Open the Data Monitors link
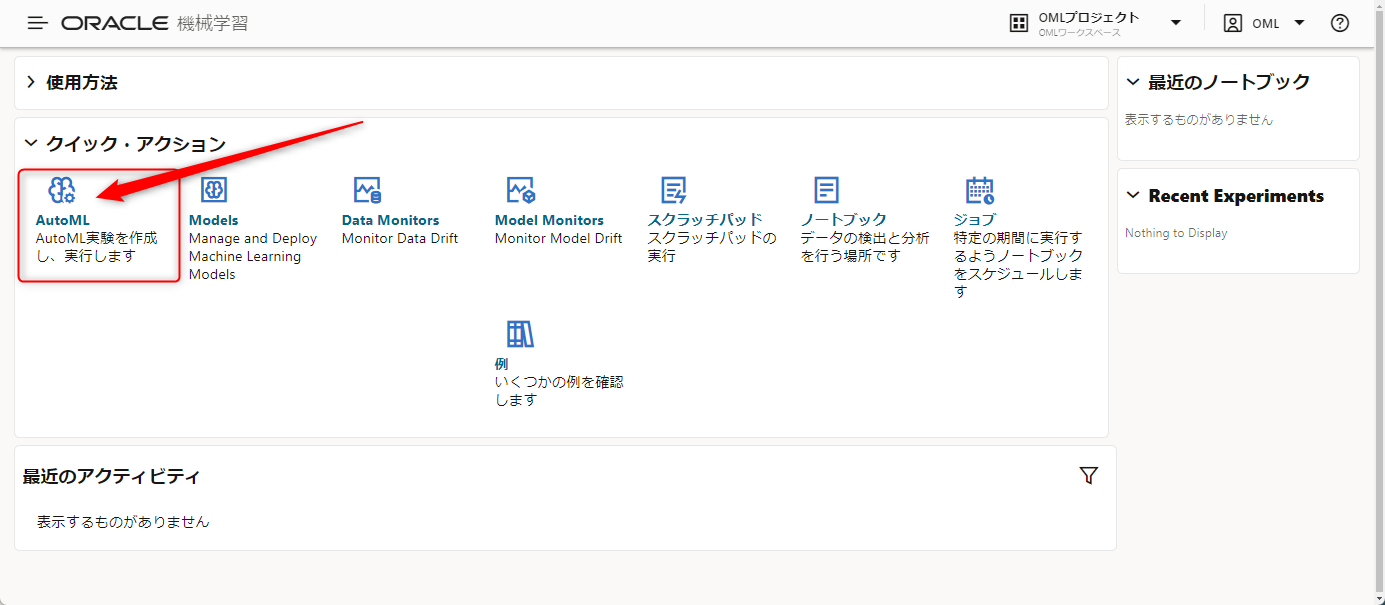Screen dimensions: 1385x605 390,220
